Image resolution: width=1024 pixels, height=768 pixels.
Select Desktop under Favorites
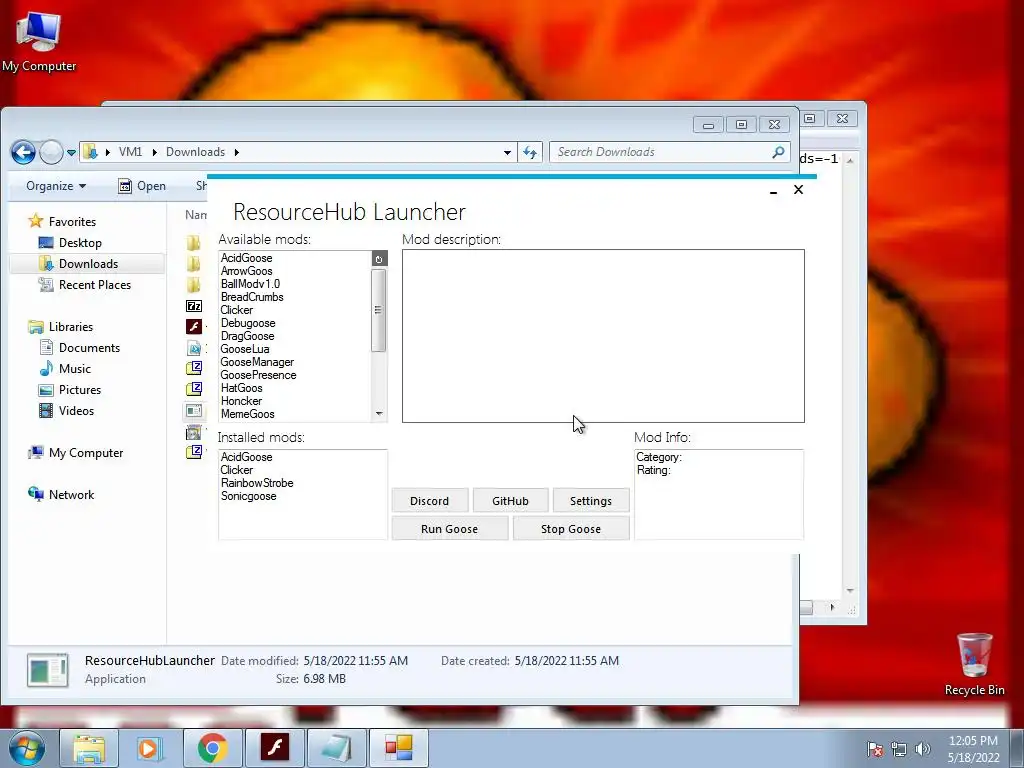(80, 243)
